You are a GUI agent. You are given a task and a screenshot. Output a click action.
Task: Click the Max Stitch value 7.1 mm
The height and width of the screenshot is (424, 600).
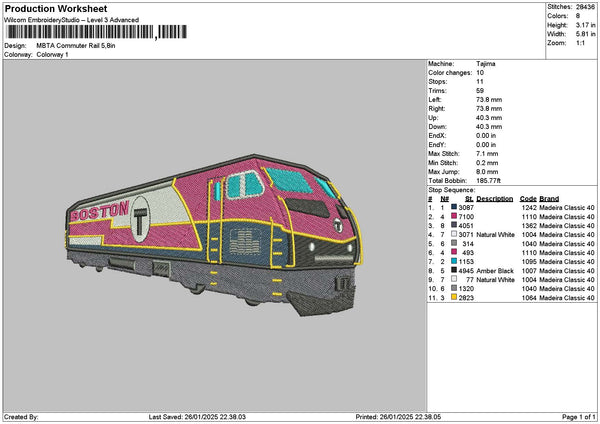tap(487, 154)
